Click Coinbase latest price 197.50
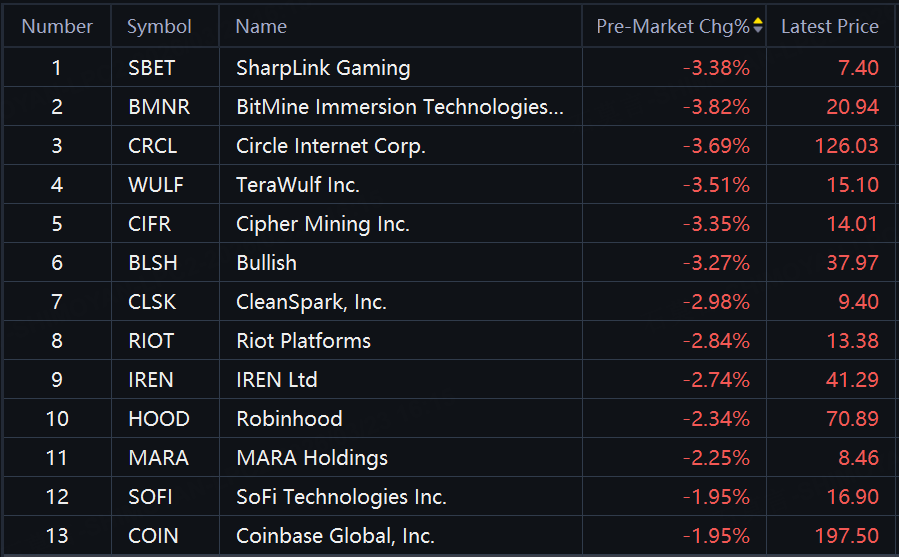This screenshot has width=899, height=557. [846, 536]
